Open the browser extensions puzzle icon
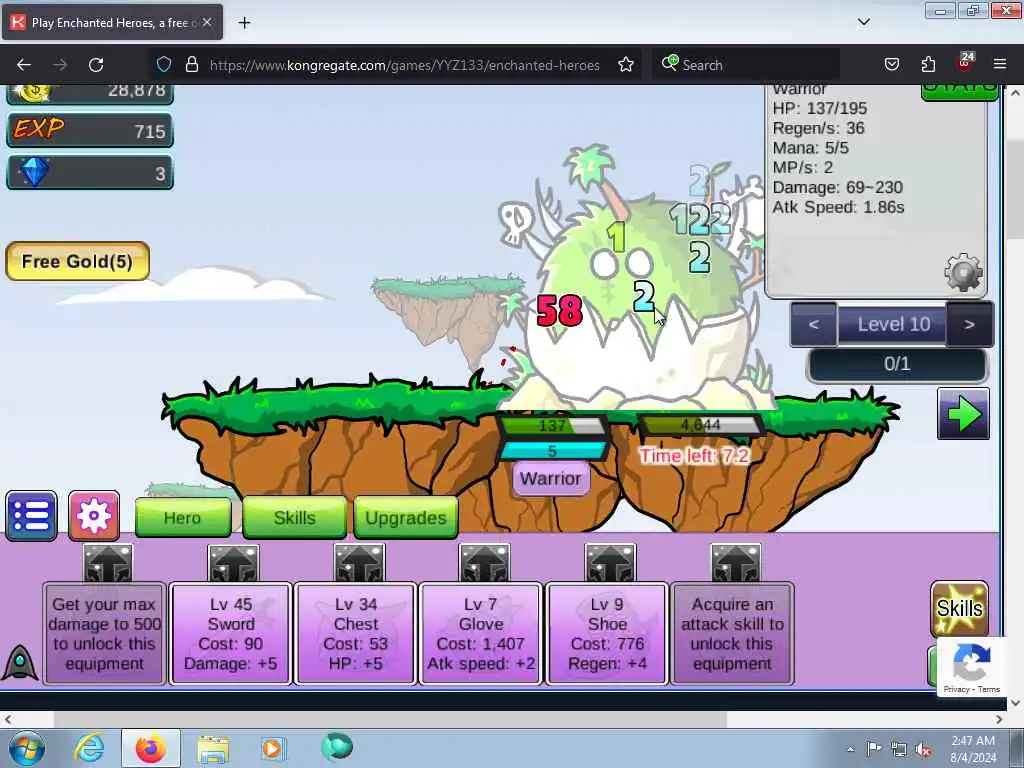1024x768 pixels. [x=928, y=65]
